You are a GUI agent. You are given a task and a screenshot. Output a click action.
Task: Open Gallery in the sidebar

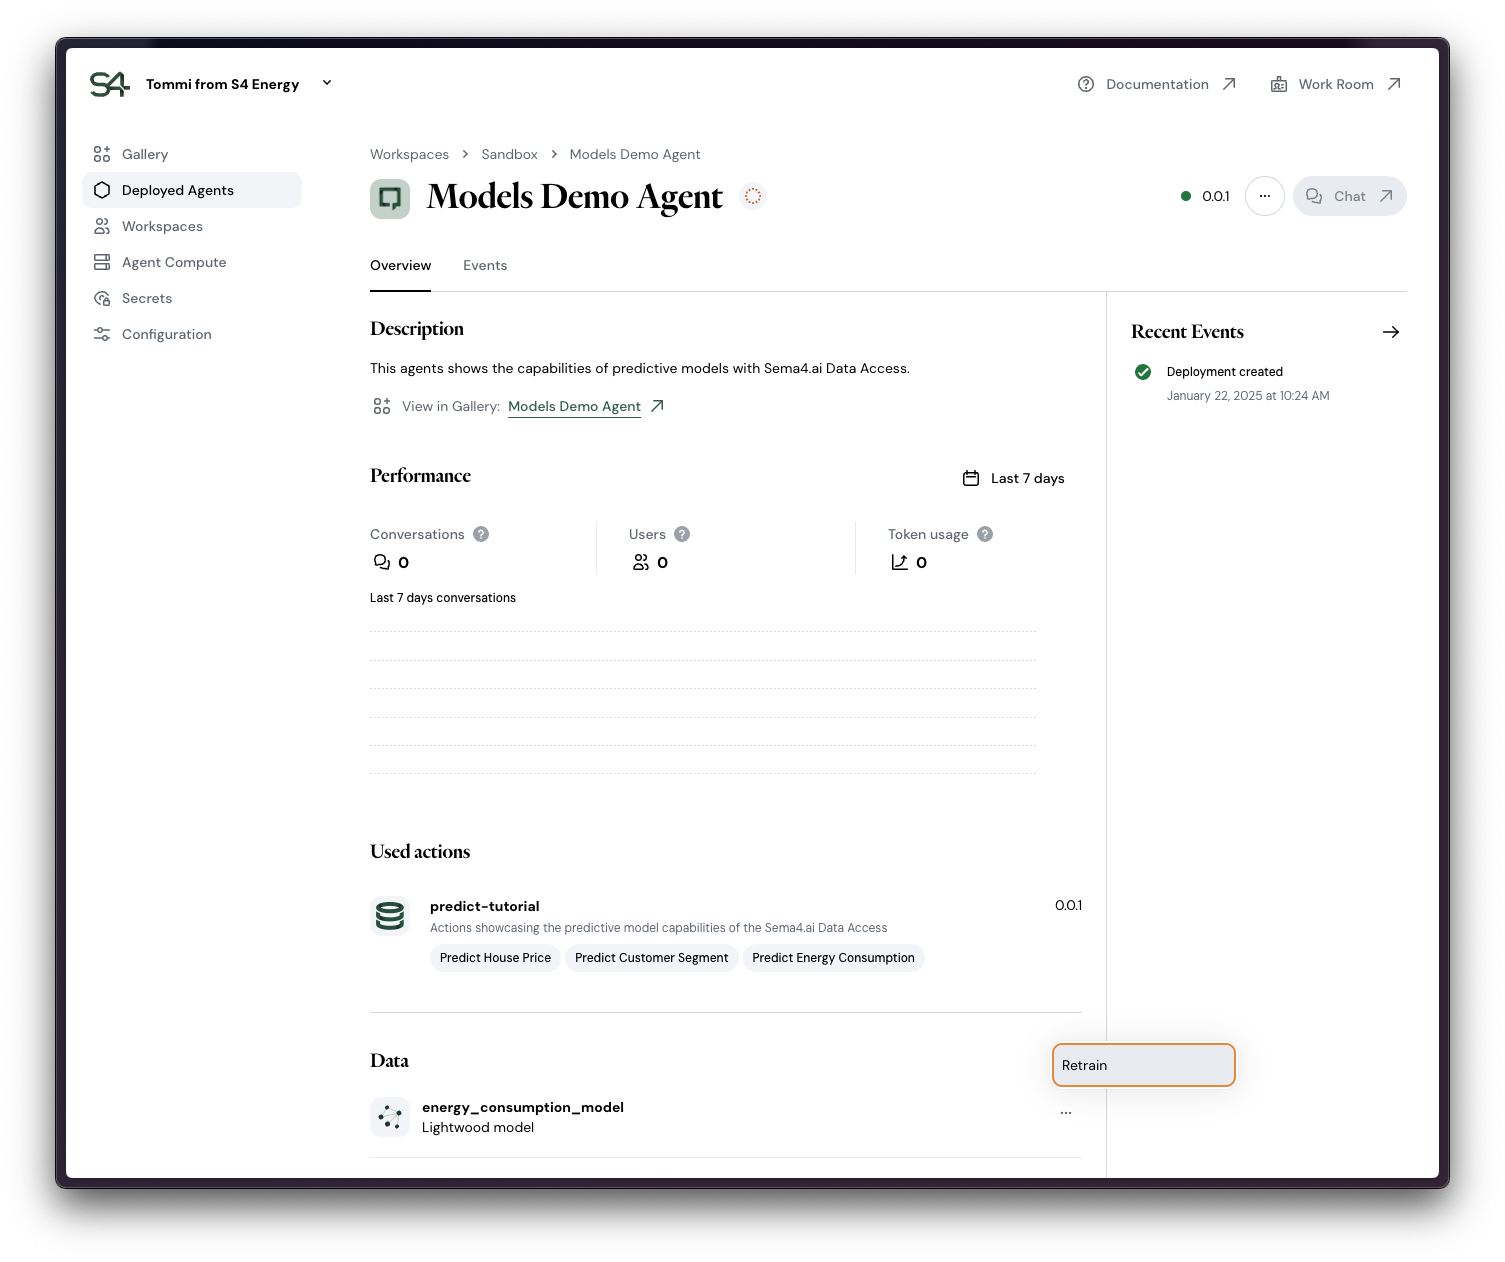[x=192, y=154]
